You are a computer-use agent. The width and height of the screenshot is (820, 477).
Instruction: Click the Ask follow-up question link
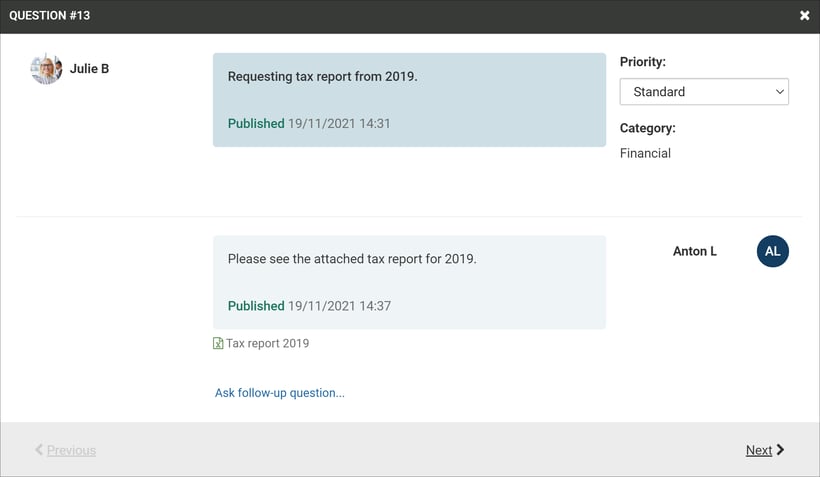tap(279, 393)
